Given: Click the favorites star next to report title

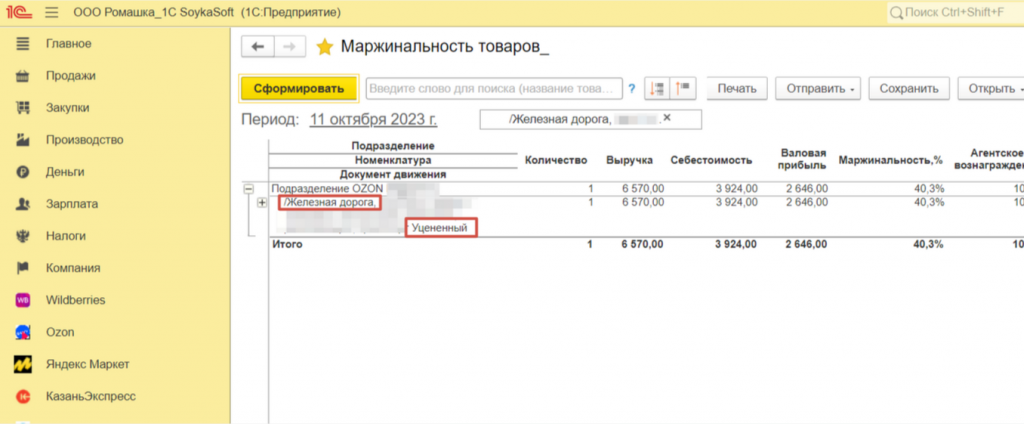Looking at the screenshot, I should [324, 47].
